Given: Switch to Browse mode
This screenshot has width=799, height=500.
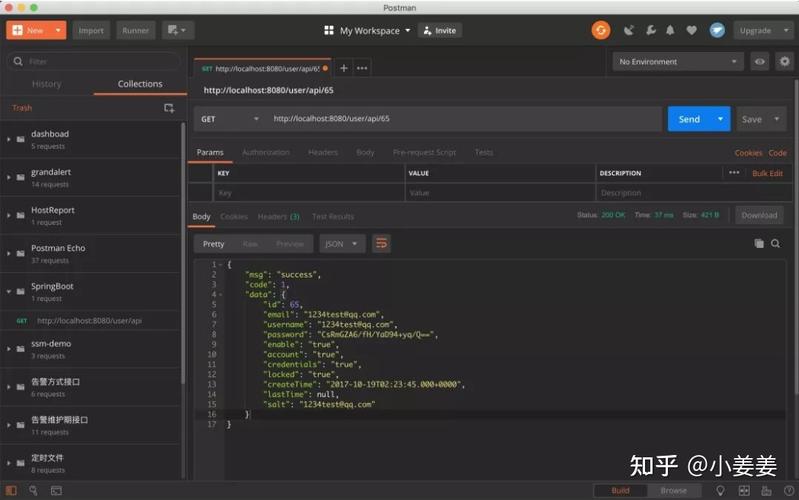Looking at the screenshot, I should click(673, 491).
